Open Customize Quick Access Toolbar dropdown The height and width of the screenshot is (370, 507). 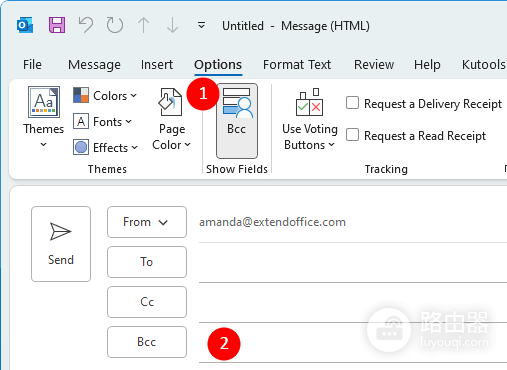coord(201,25)
